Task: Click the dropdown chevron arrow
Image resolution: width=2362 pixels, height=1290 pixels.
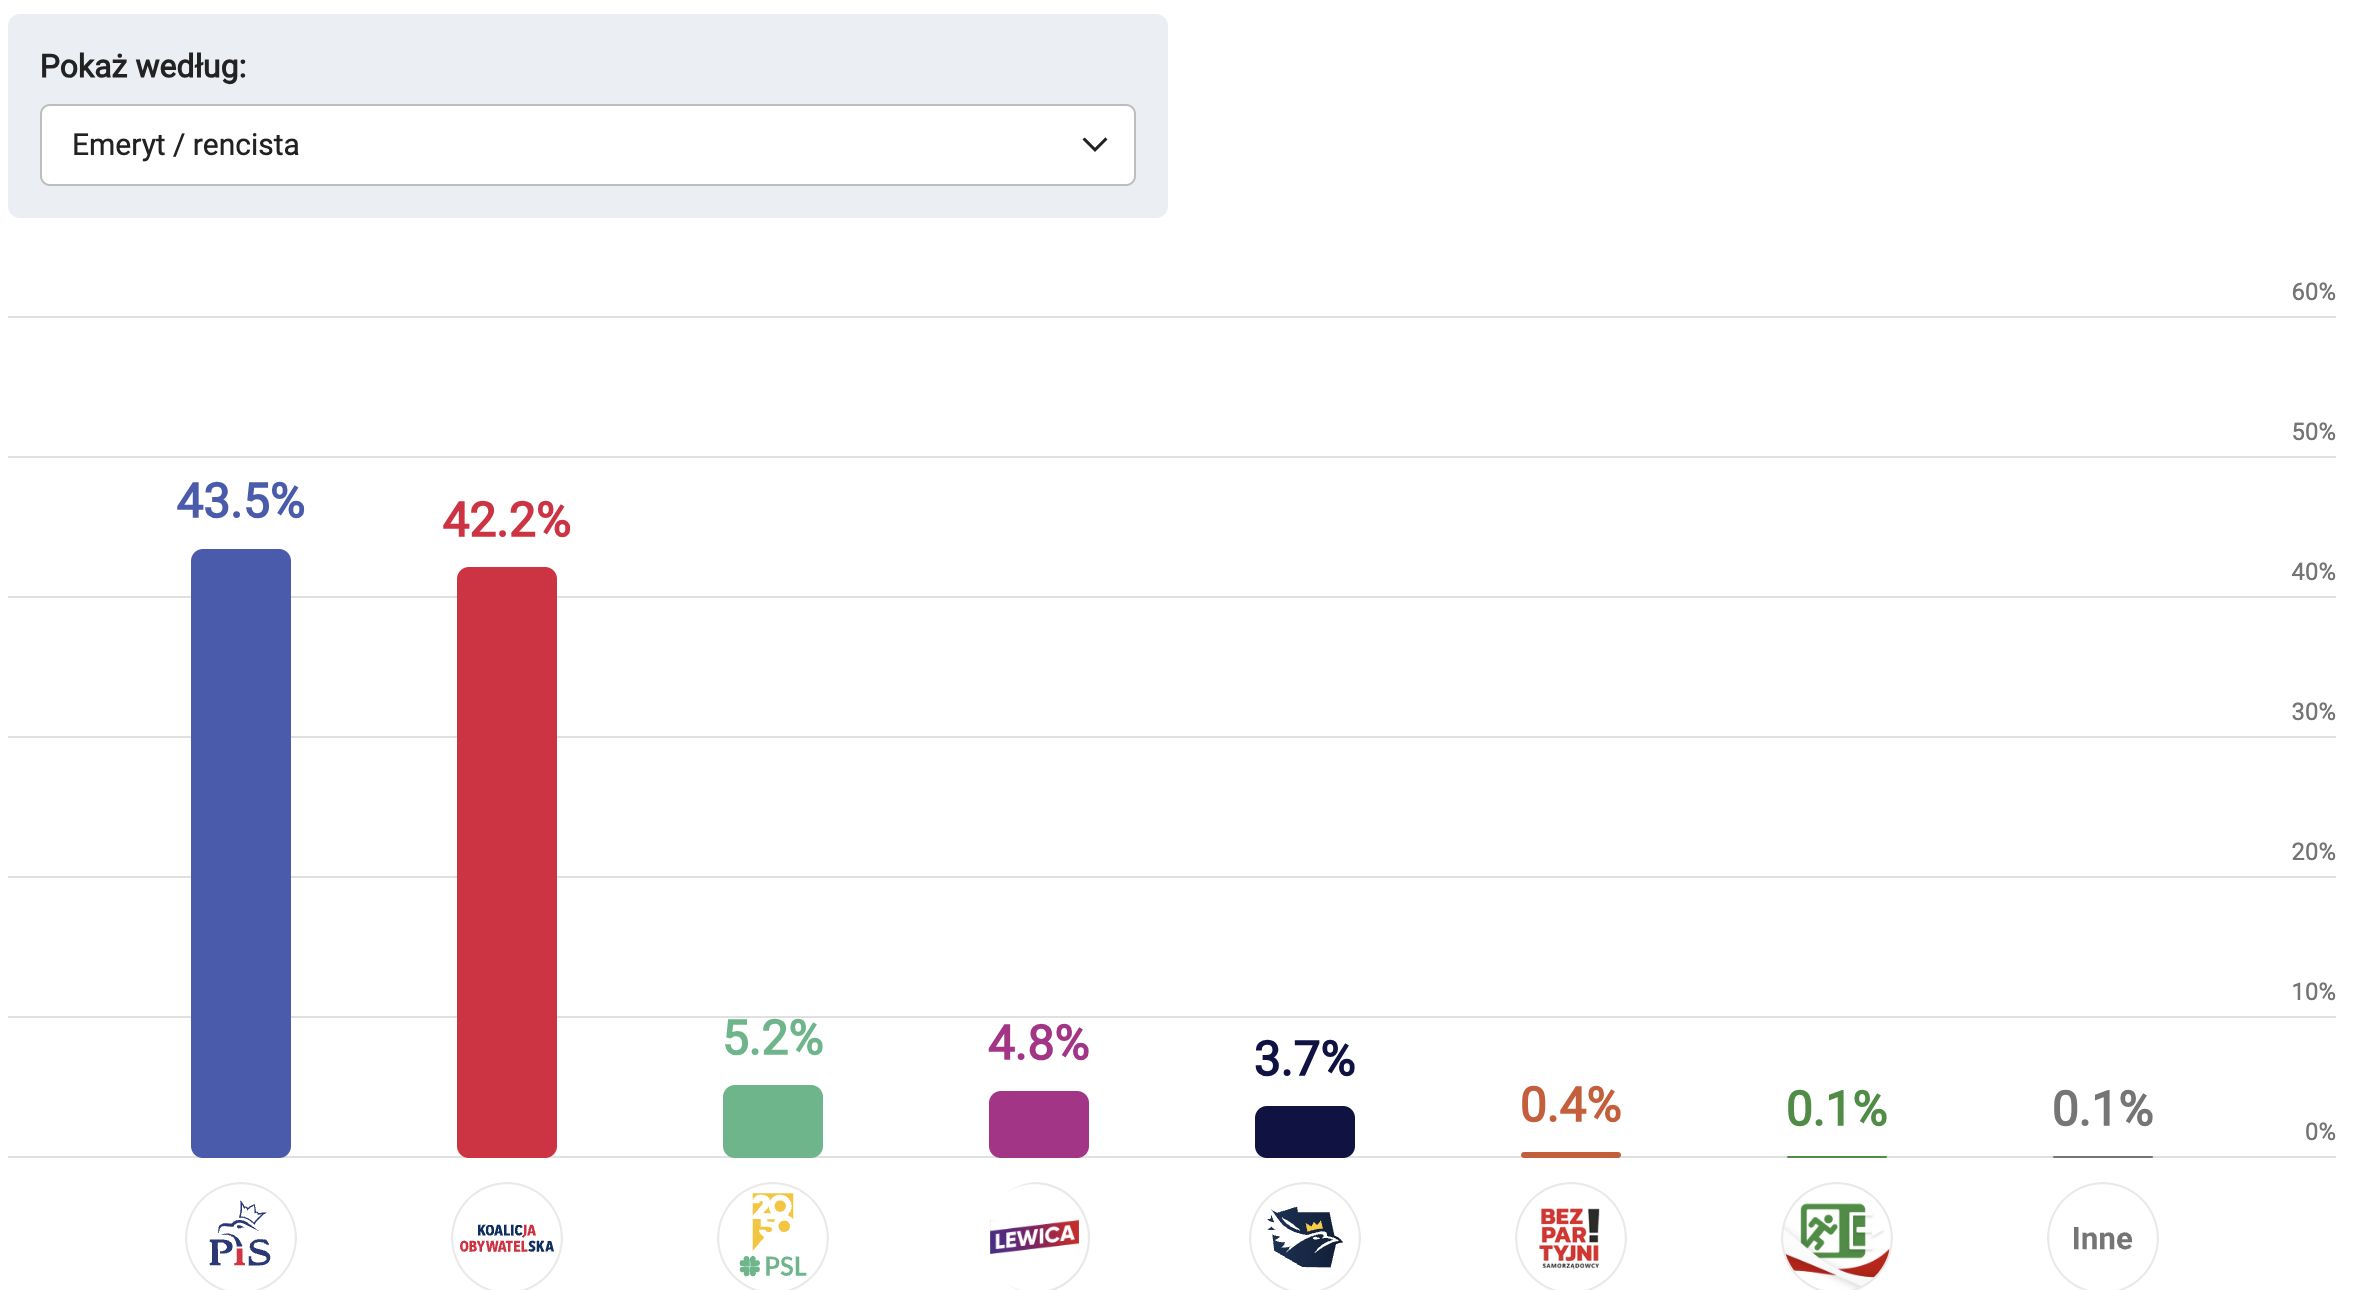Action: click(1095, 145)
